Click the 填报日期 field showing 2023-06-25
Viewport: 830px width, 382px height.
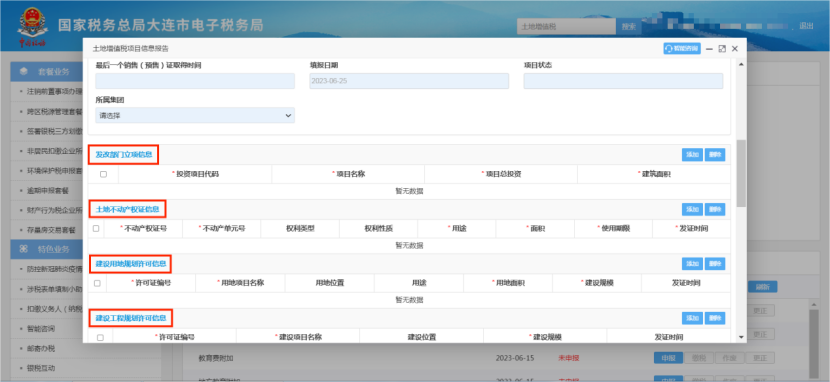(x=409, y=81)
